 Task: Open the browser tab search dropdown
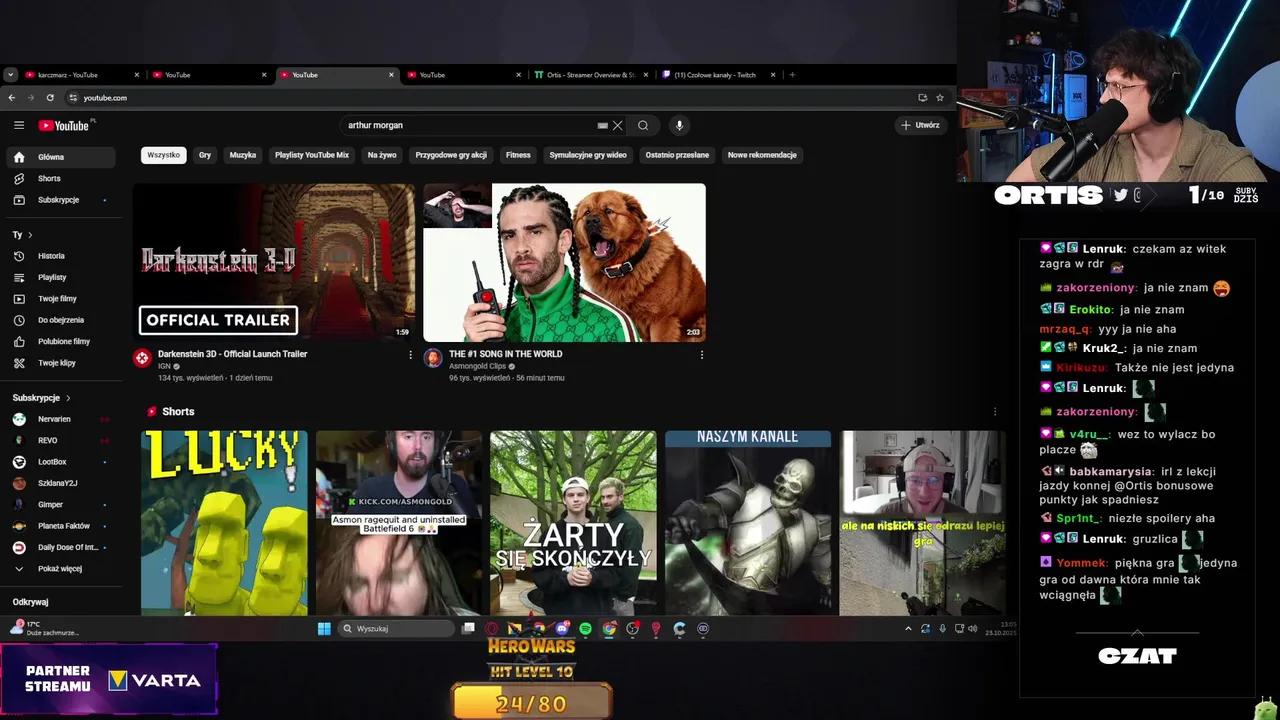pyautogui.click(x=10, y=75)
